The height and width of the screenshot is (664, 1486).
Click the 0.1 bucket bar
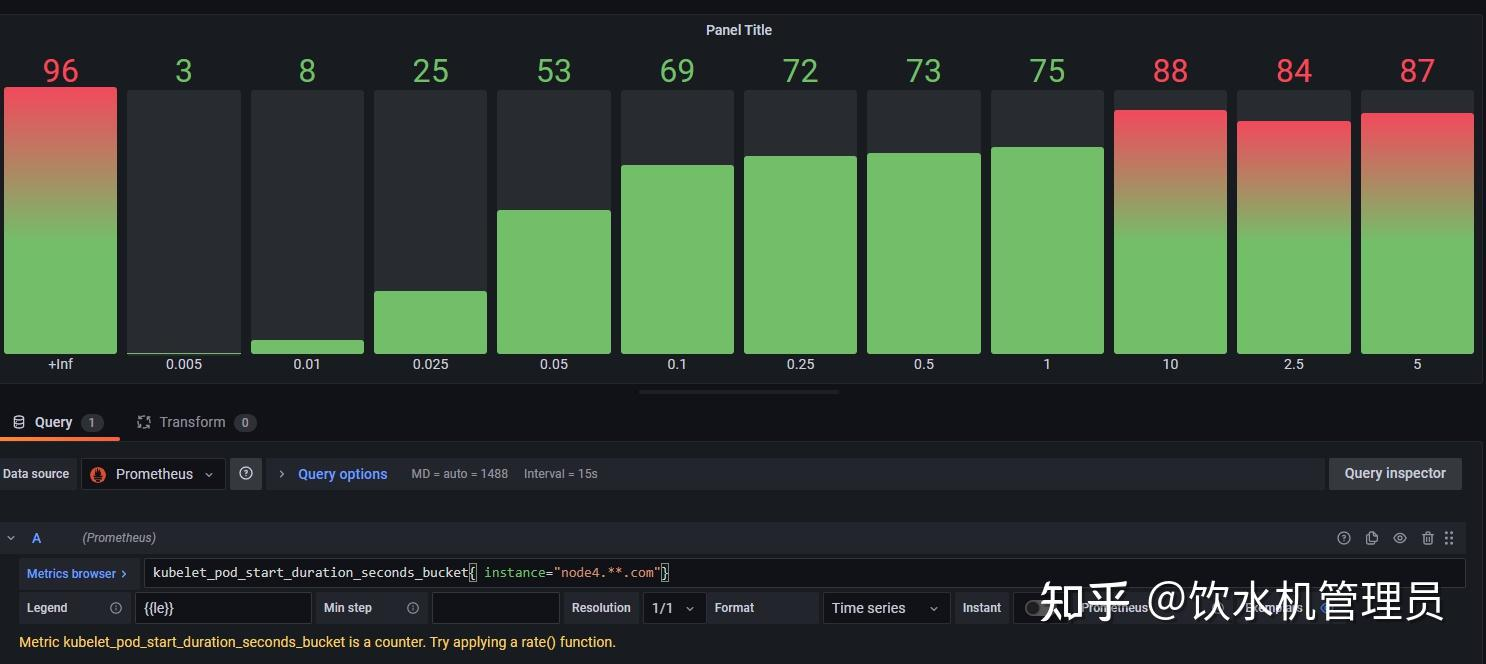(x=677, y=260)
